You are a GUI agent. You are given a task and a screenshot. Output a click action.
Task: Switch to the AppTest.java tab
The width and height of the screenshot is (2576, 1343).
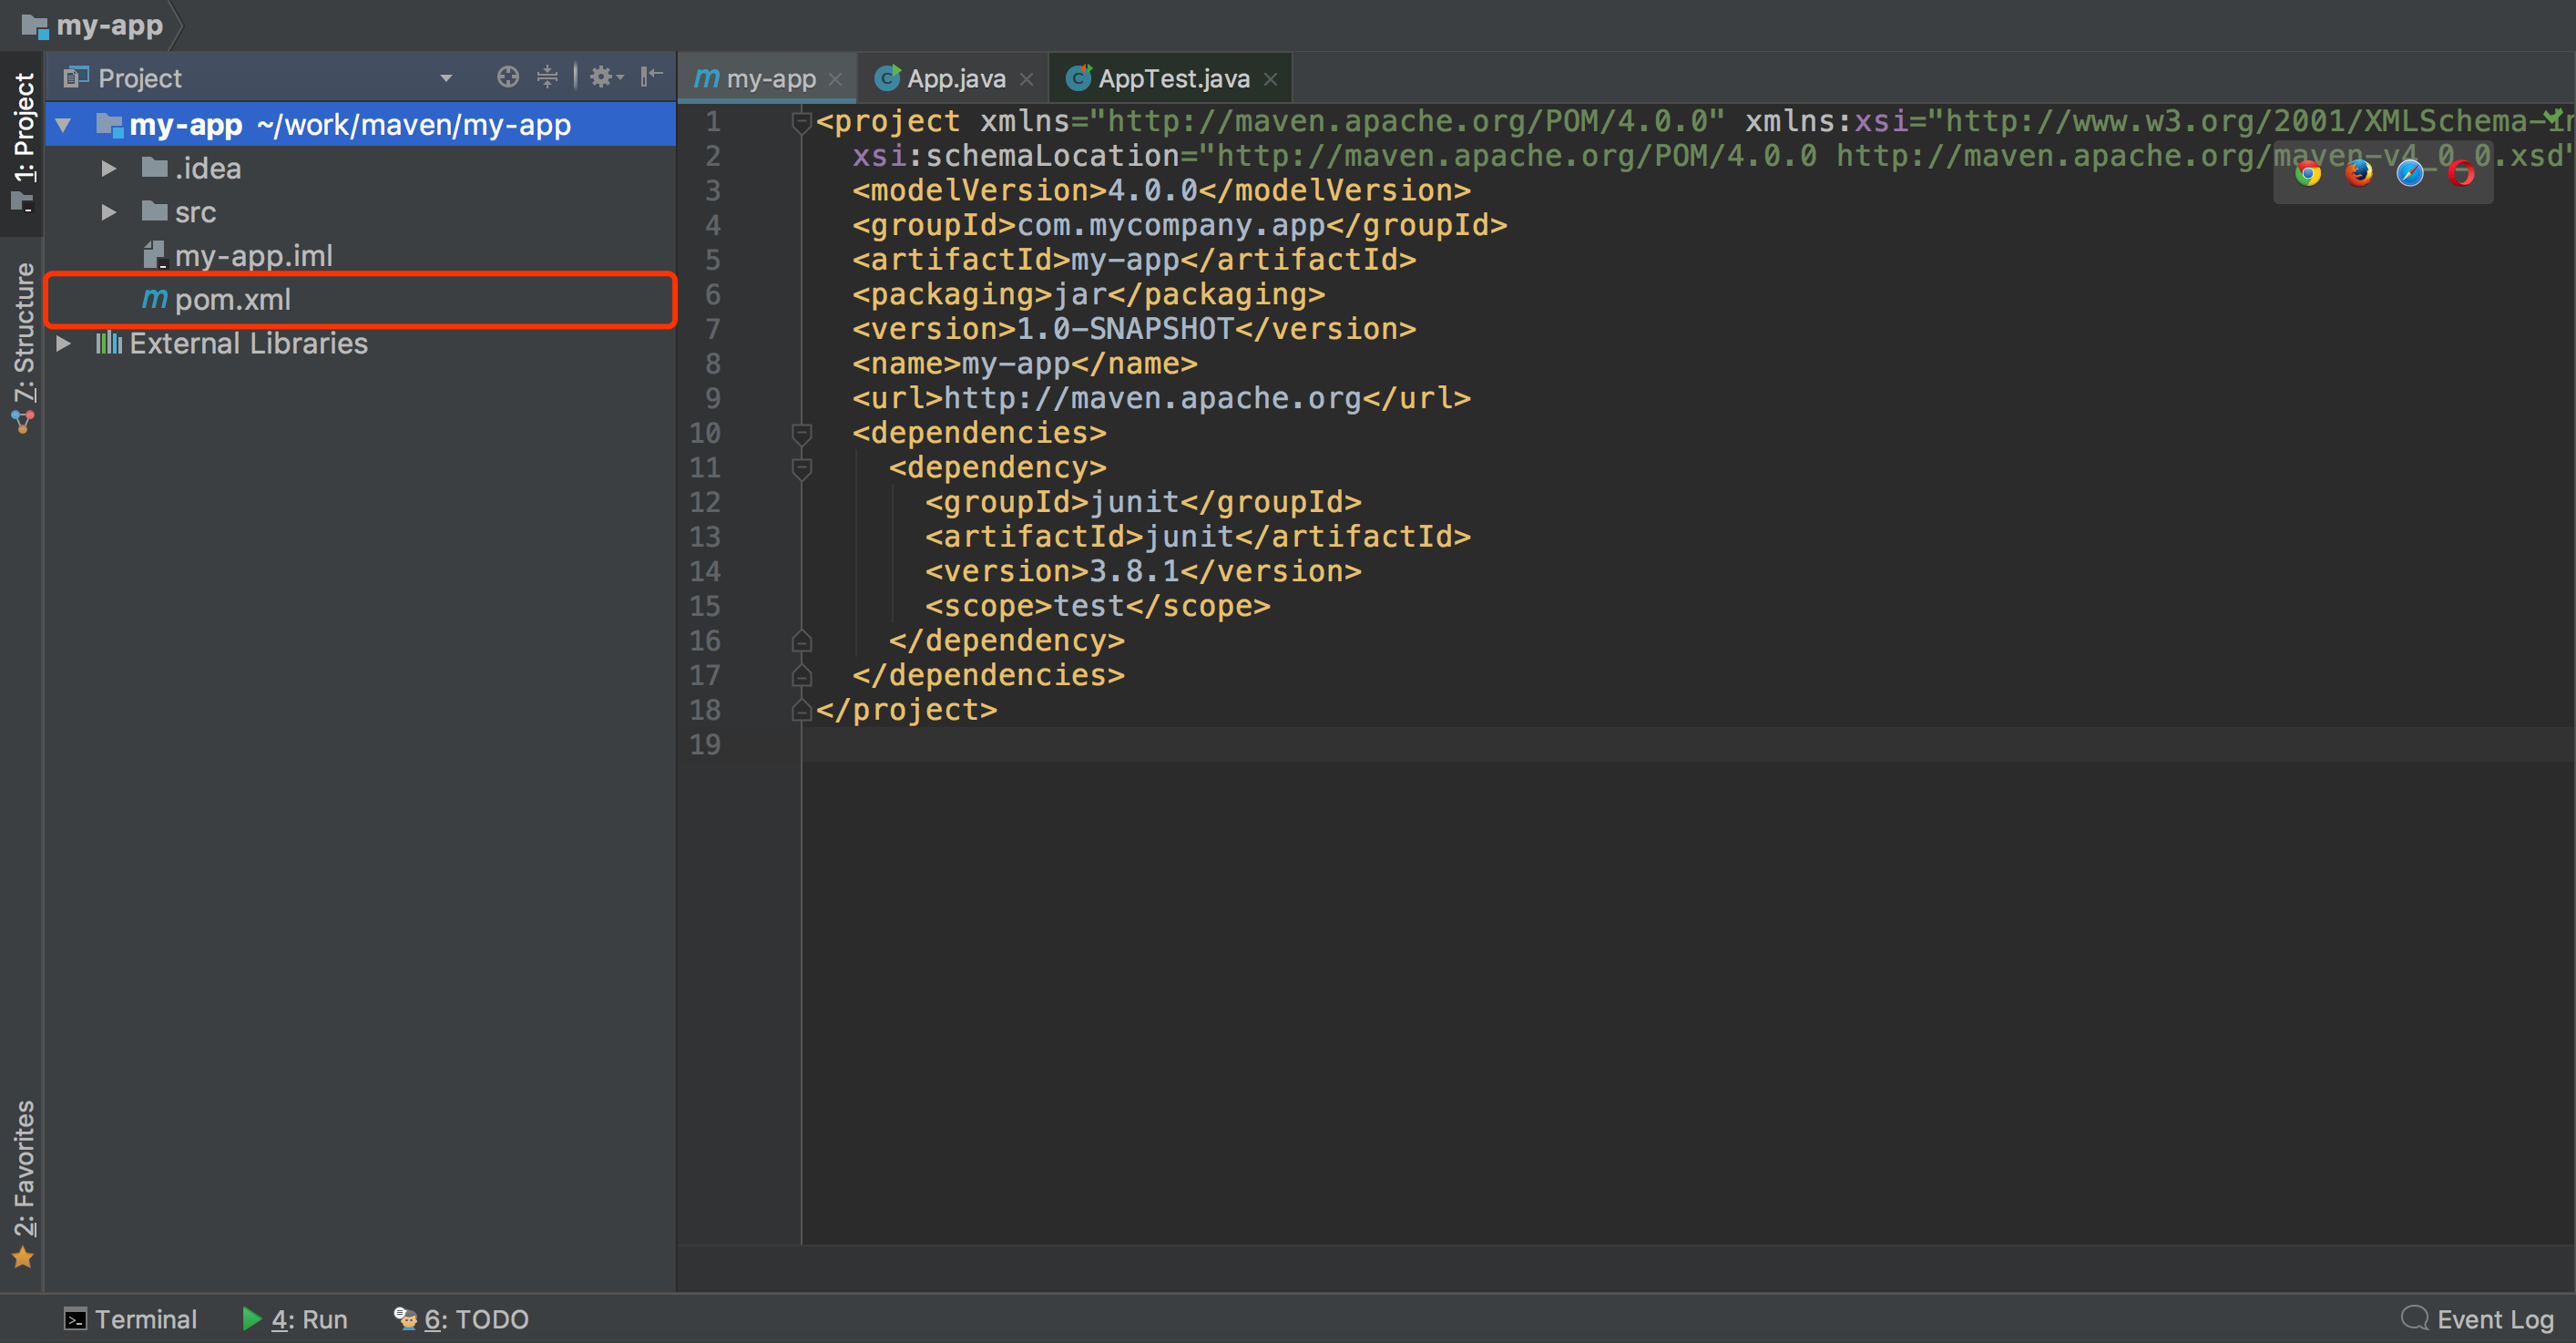[x=1169, y=78]
